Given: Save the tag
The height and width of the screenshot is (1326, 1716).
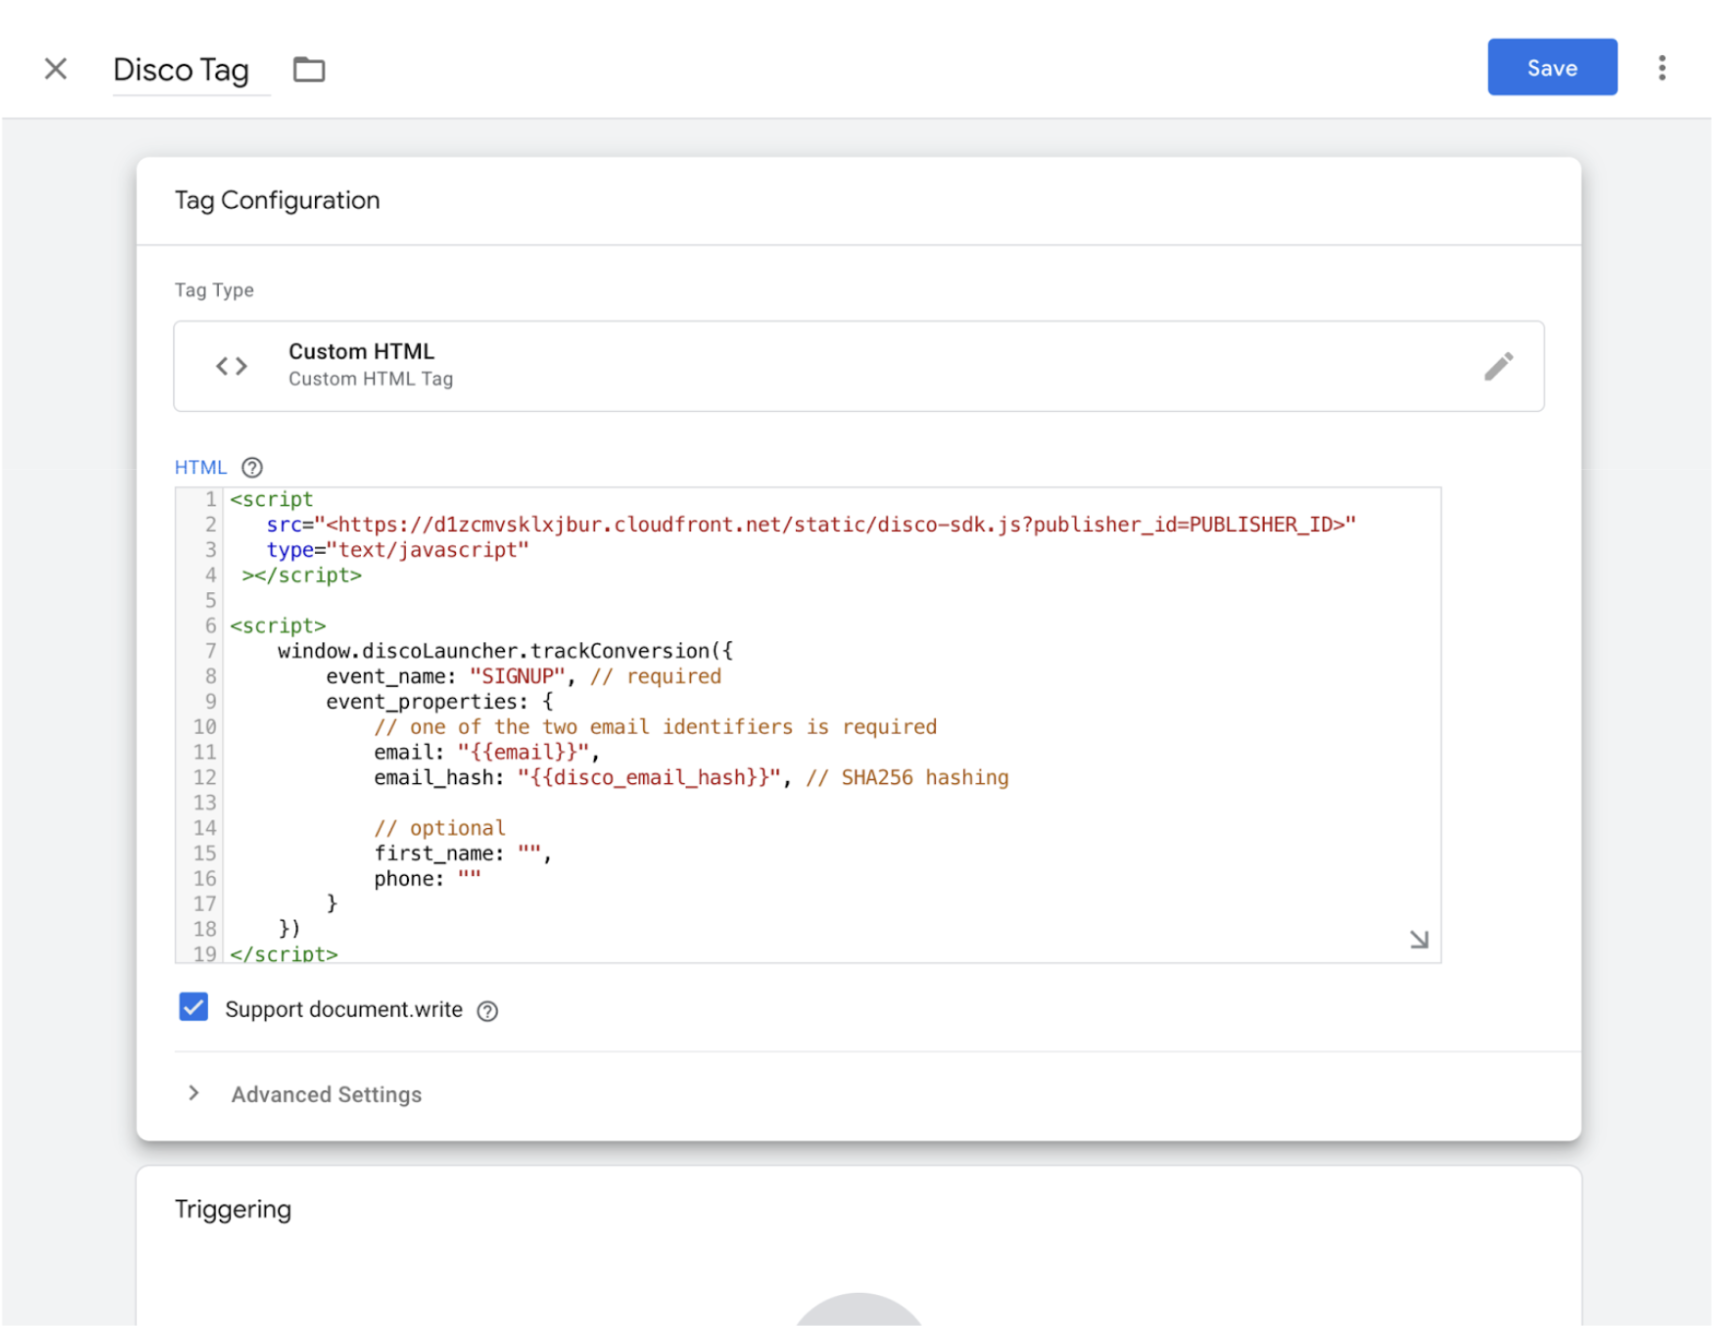Looking at the screenshot, I should (1551, 67).
